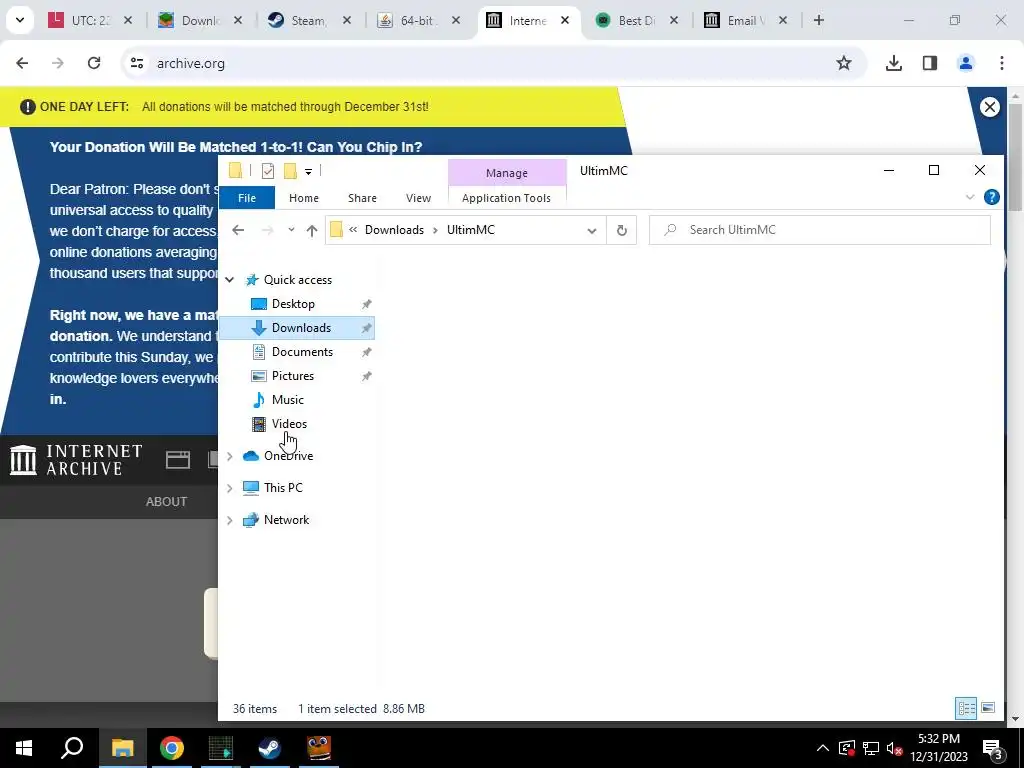Open the Share ribbon tab
The image size is (1024, 768).
click(362, 198)
